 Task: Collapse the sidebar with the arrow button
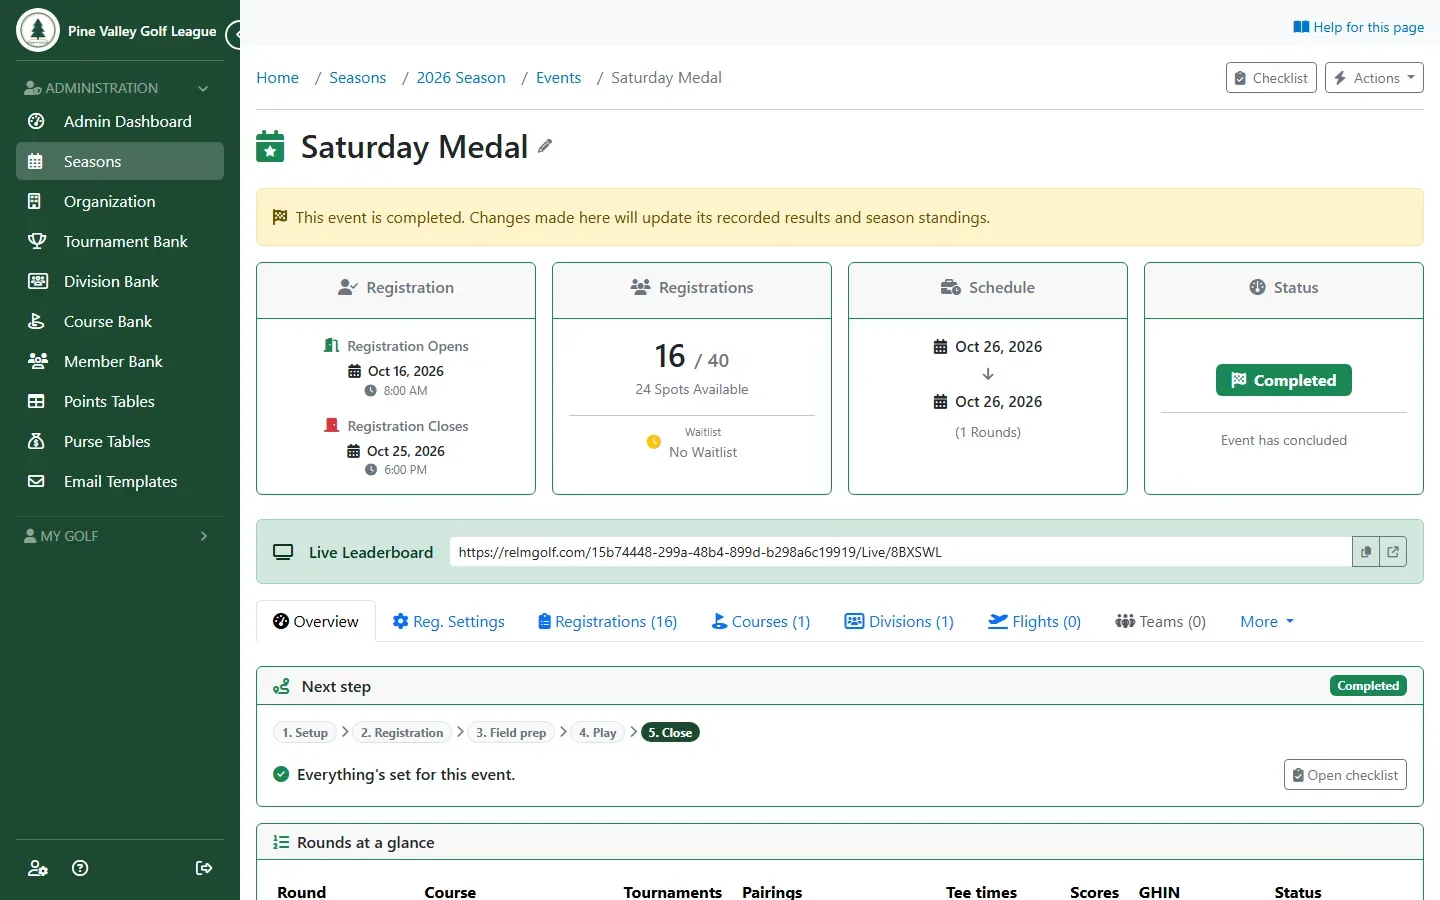coord(234,35)
